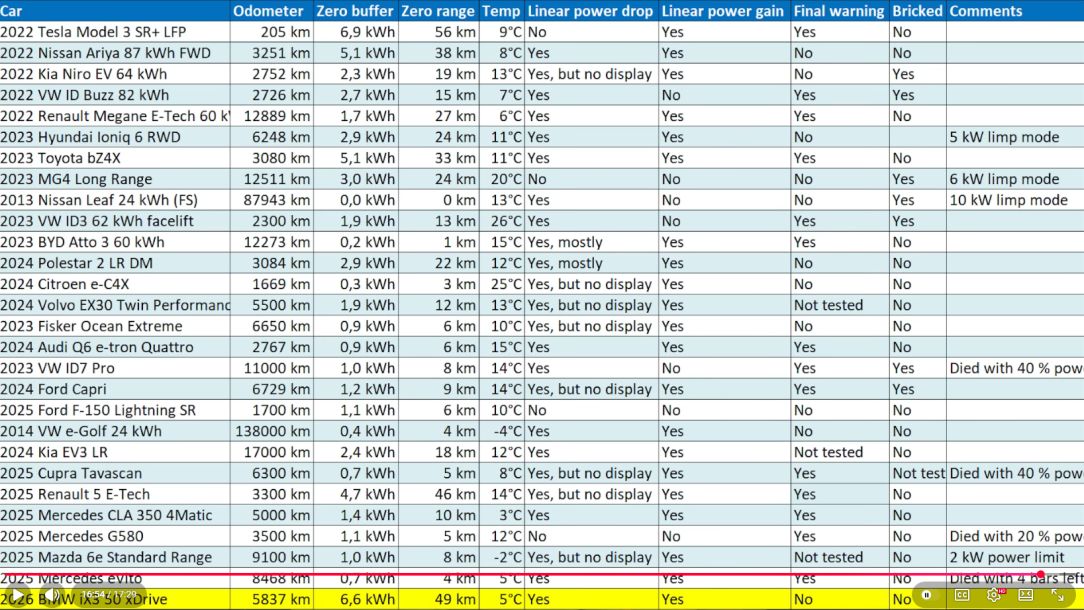Screen dimensions: 1084x610
Task: Click the 16:54 / 17:29 time display
Action: pos(109,595)
